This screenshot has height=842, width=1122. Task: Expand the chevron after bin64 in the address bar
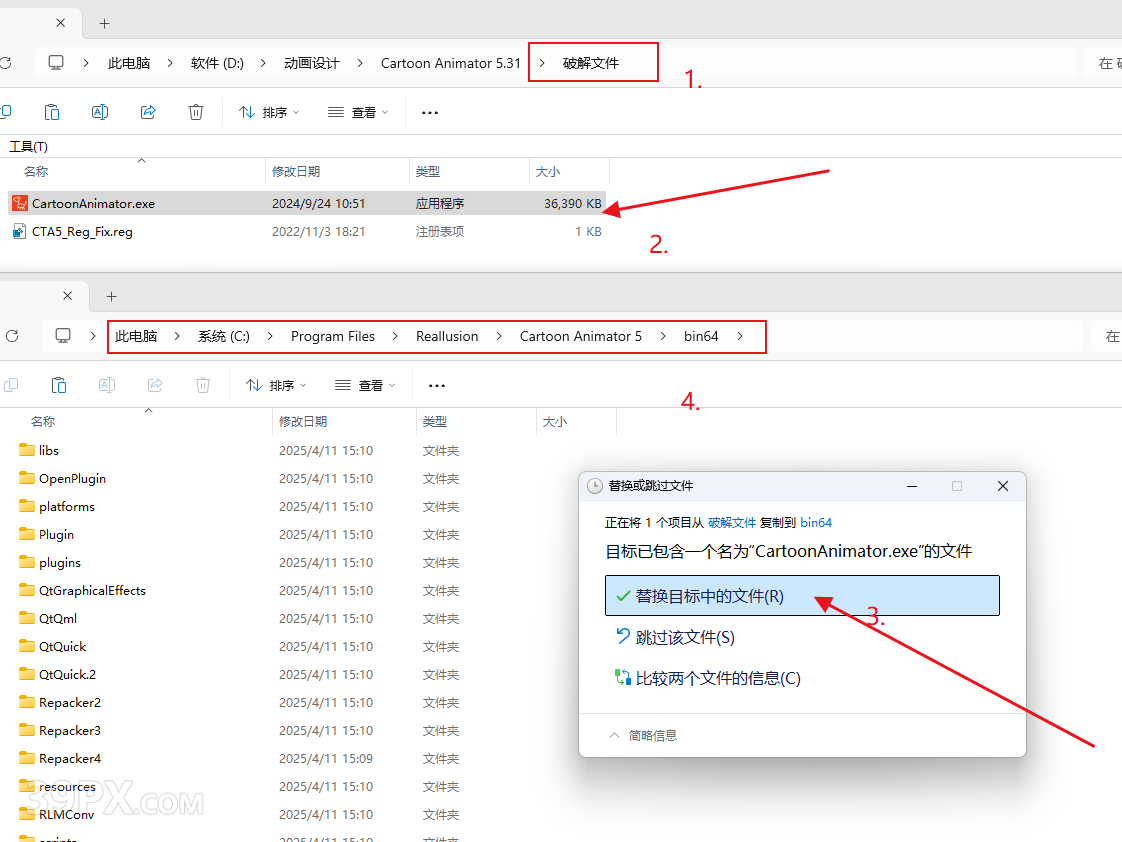tap(740, 336)
